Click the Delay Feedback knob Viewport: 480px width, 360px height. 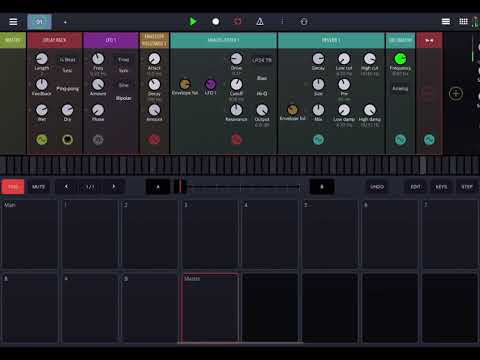pos(42,85)
